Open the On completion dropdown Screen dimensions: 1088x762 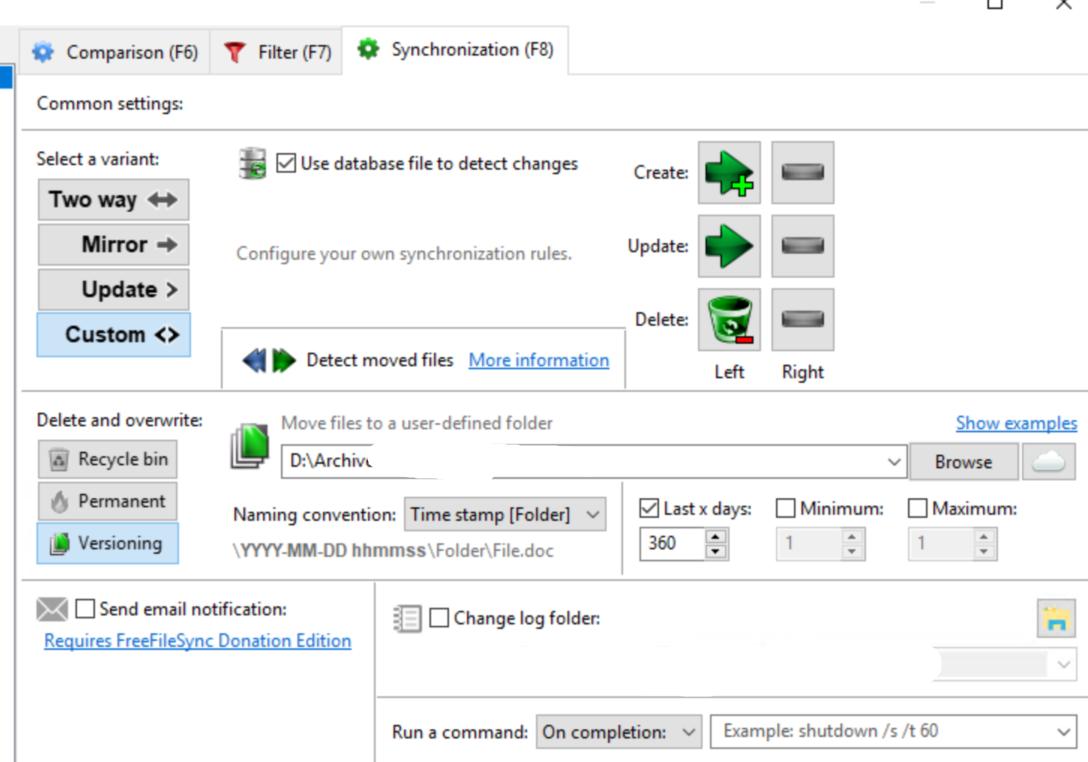click(x=618, y=732)
